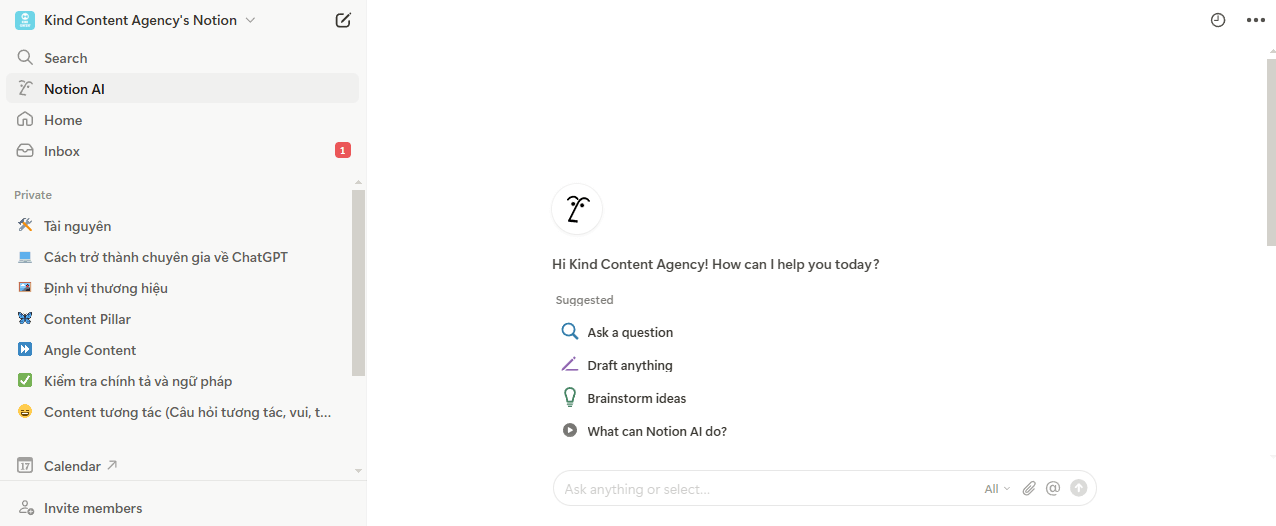The height and width of the screenshot is (526, 1276).
Task: Click Invite members link
Action: [93, 508]
